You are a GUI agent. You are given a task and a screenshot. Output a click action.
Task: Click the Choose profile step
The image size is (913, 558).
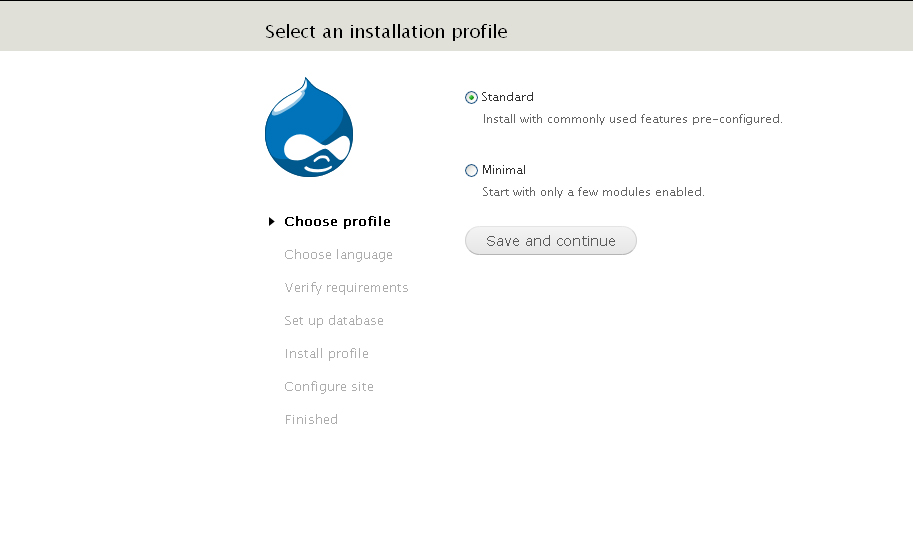pyautogui.click(x=337, y=222)
